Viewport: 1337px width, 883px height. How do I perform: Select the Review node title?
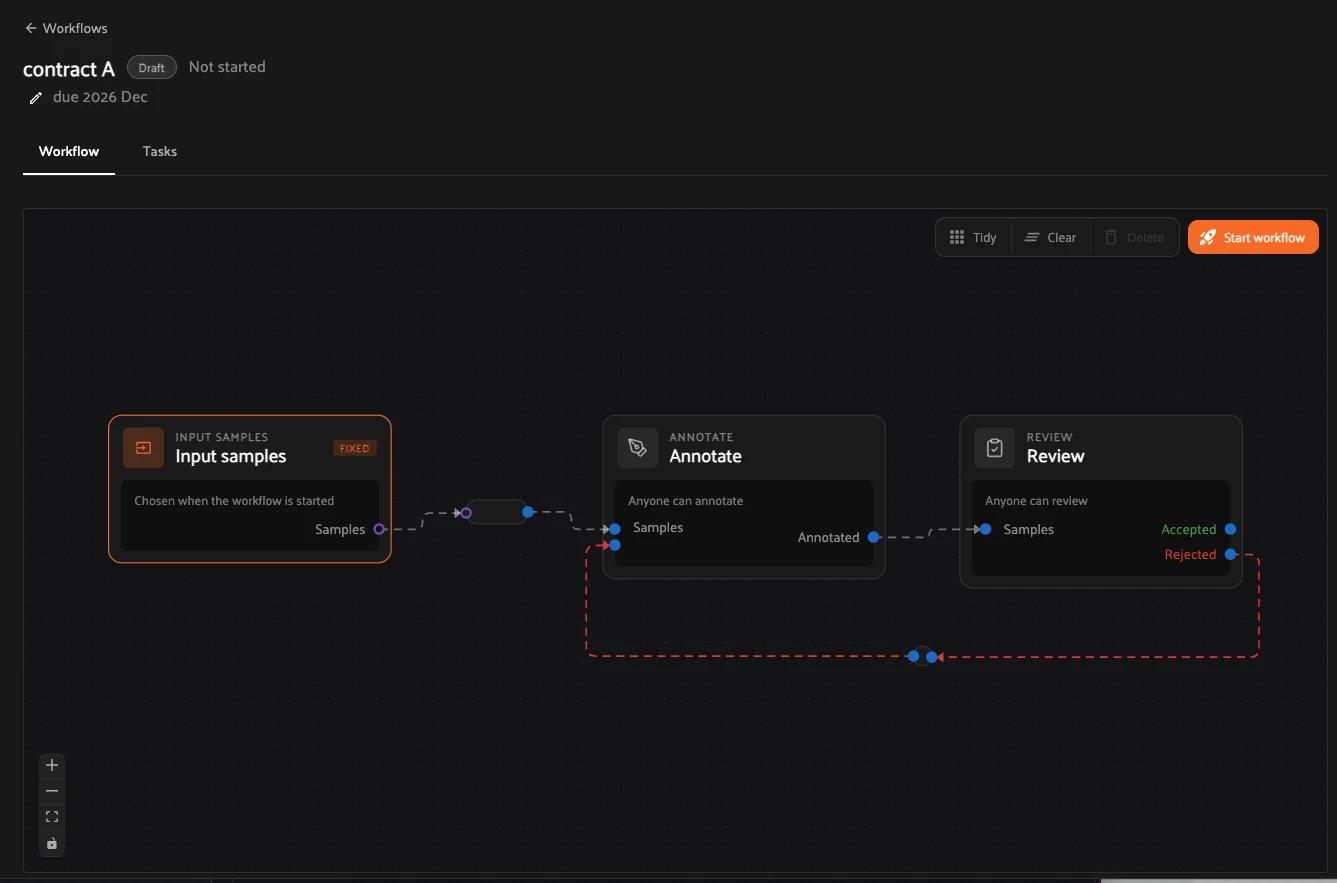pos(1055,456)
